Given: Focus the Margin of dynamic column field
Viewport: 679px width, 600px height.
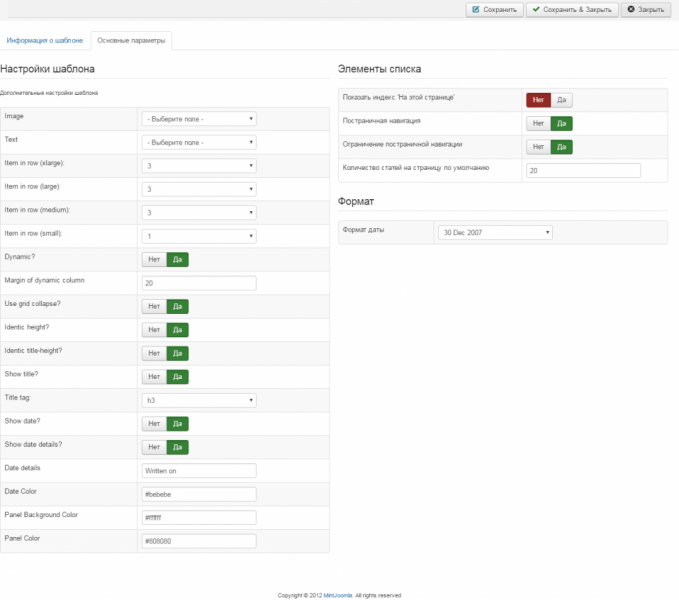Looking at the screenshot, I should click(199, 283).
